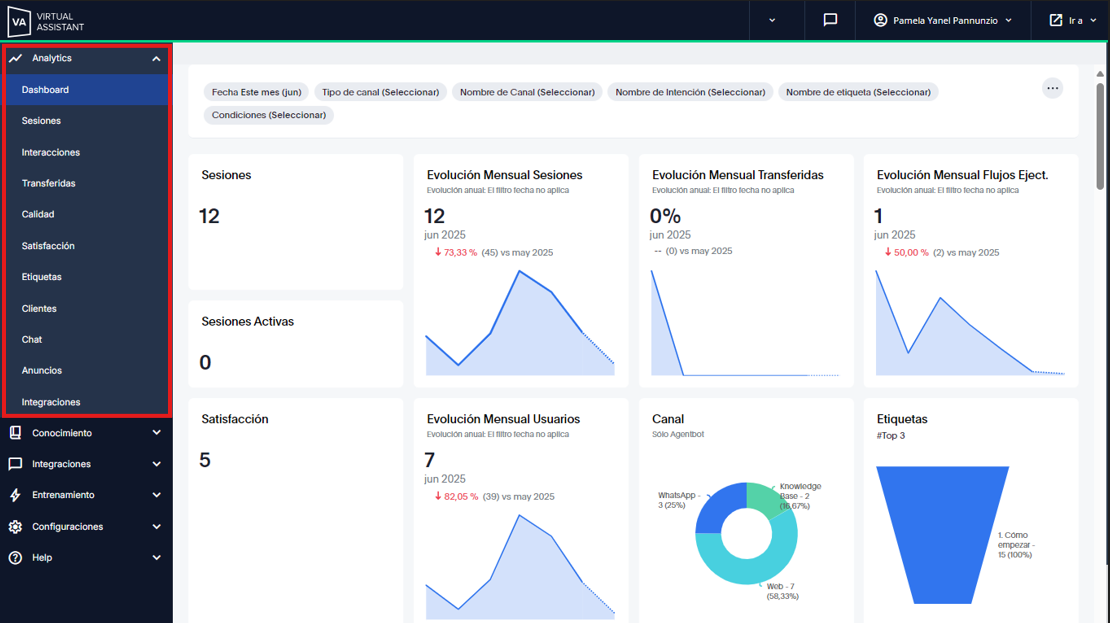Click the Canal card title
This screenshot has height=623, width=1110.
pyautogui.click(x=668, y=419)
